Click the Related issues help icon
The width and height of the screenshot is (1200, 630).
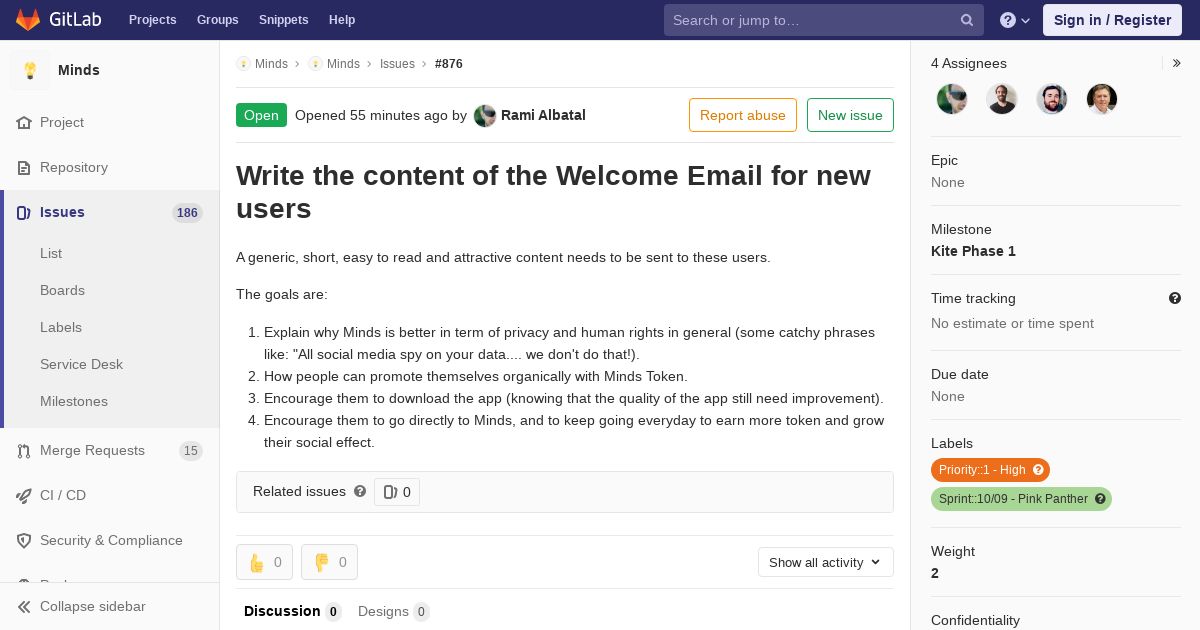(360, 491)
